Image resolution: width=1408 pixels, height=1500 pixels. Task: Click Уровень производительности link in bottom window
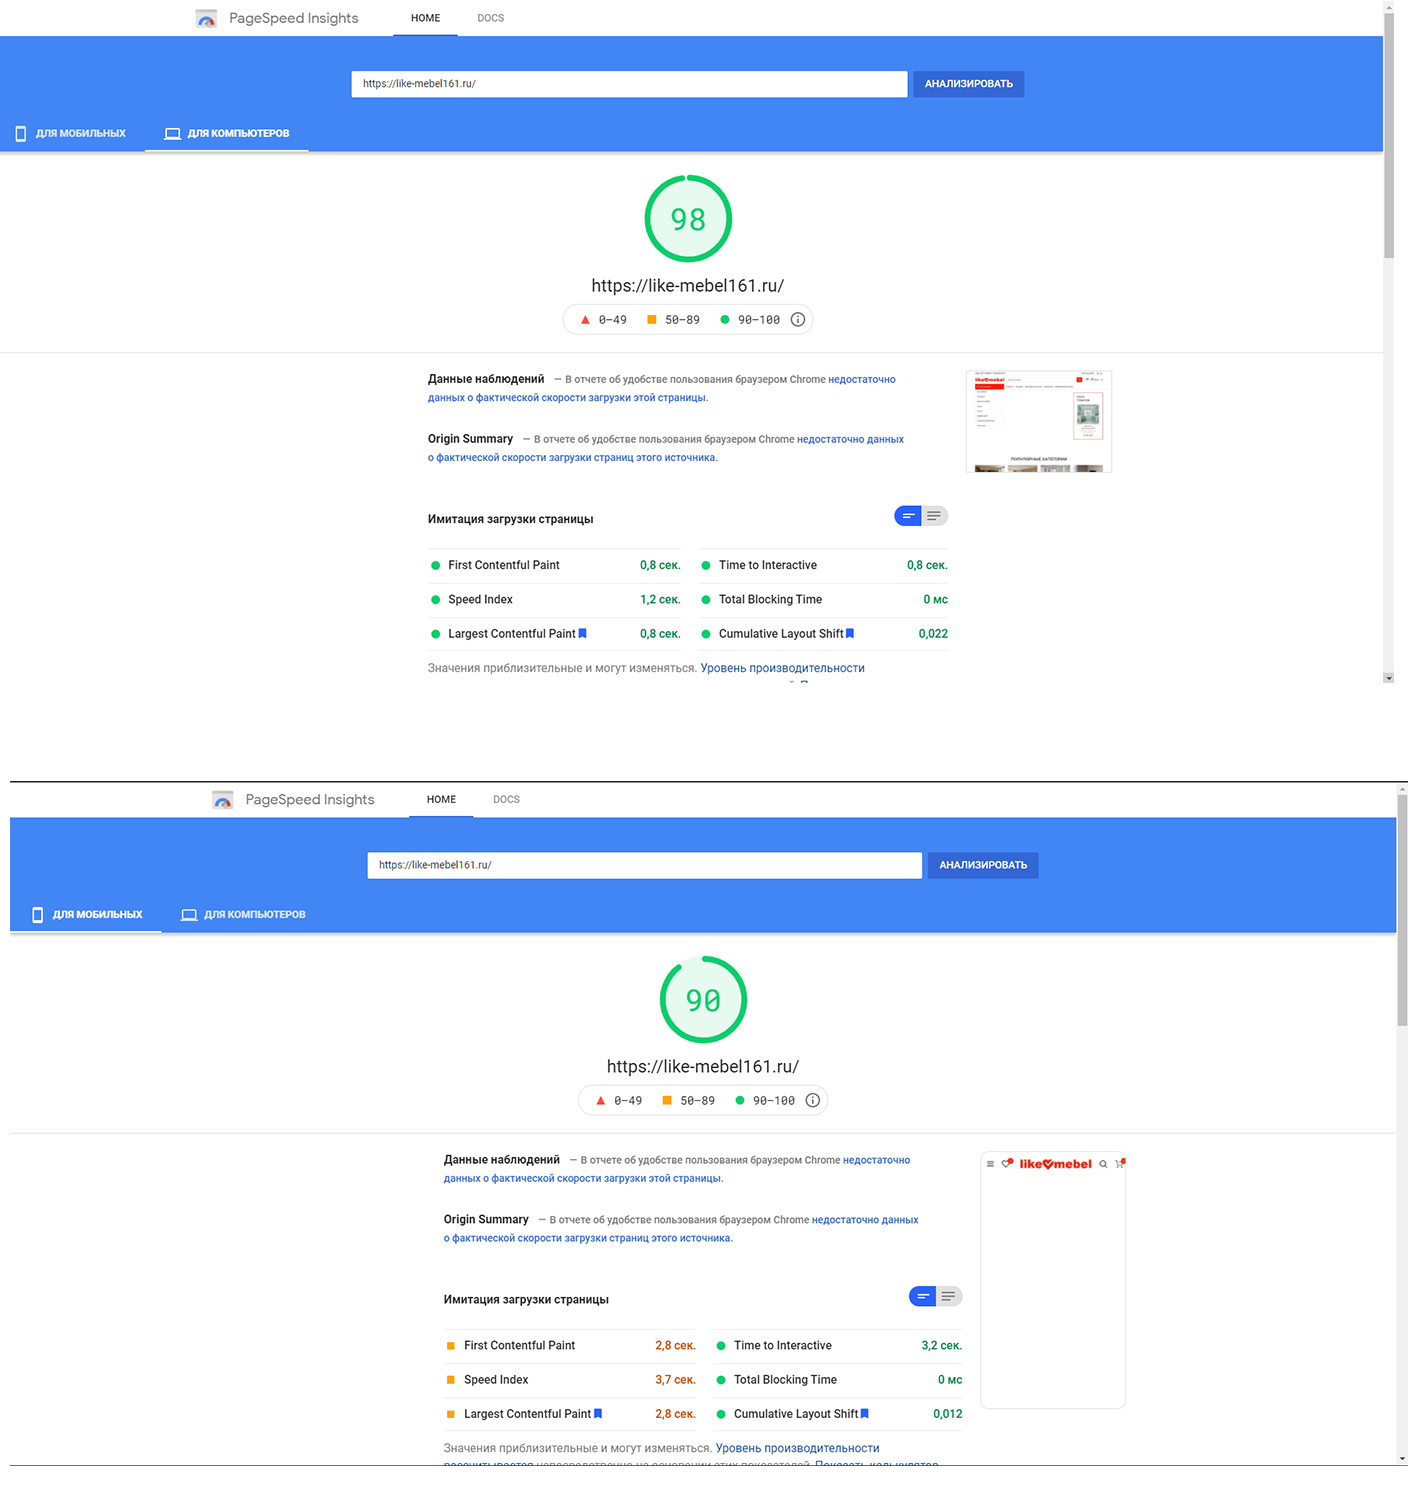[x=797, y=1448]
